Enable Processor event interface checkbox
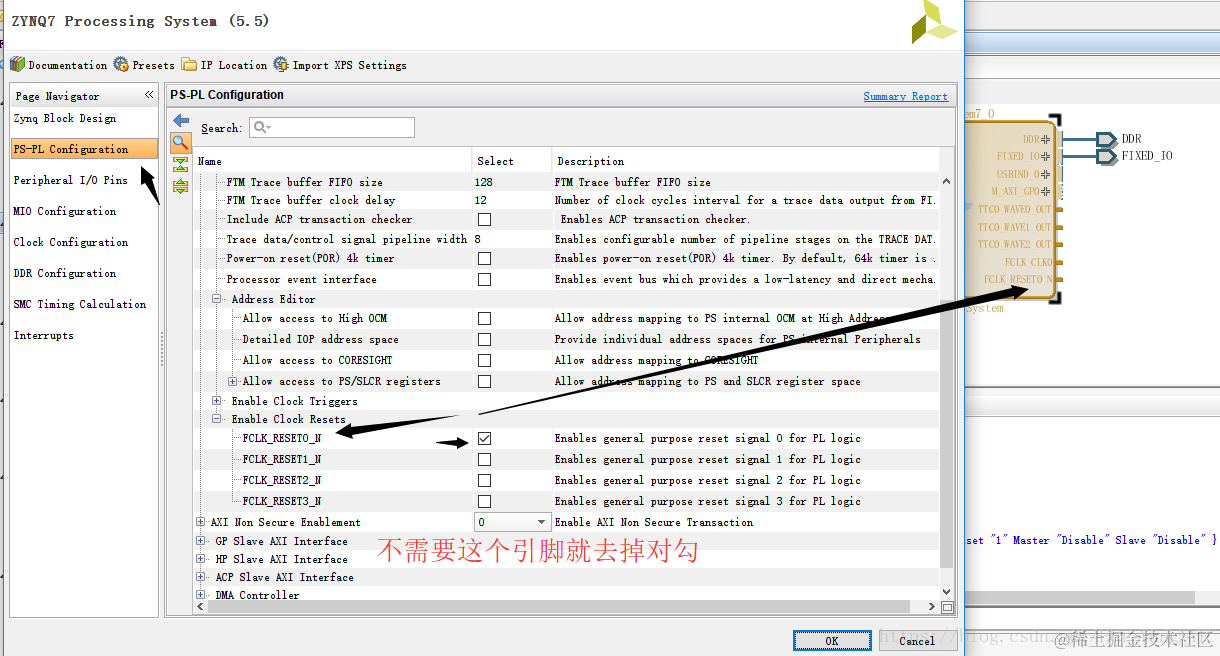The height and width of the screenshot is (656, 1220). click(484, 280)
